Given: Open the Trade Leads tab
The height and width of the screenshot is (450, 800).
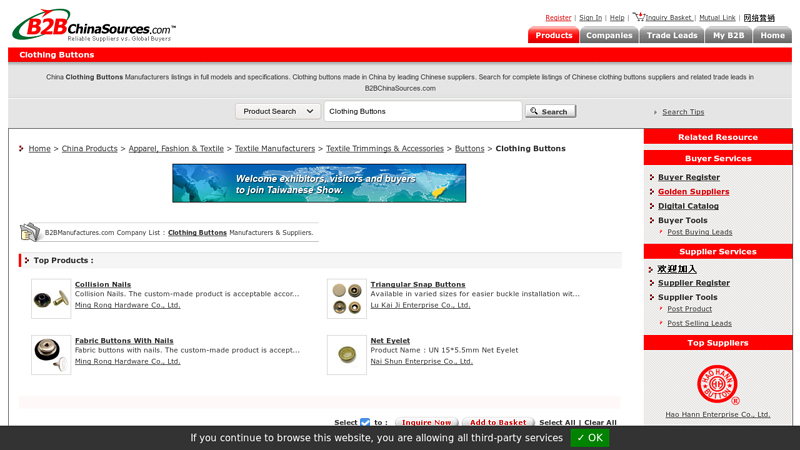Looking at the screenshot, I should point(671,35).
